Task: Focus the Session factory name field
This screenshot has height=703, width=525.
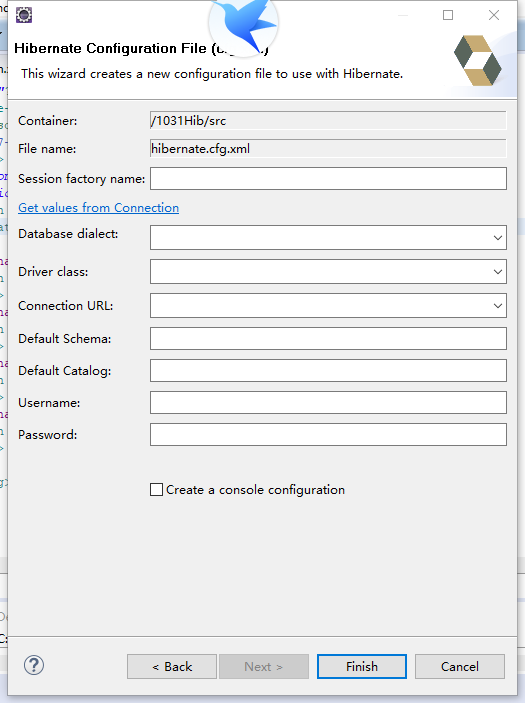Action: click(x=328, y=178)
